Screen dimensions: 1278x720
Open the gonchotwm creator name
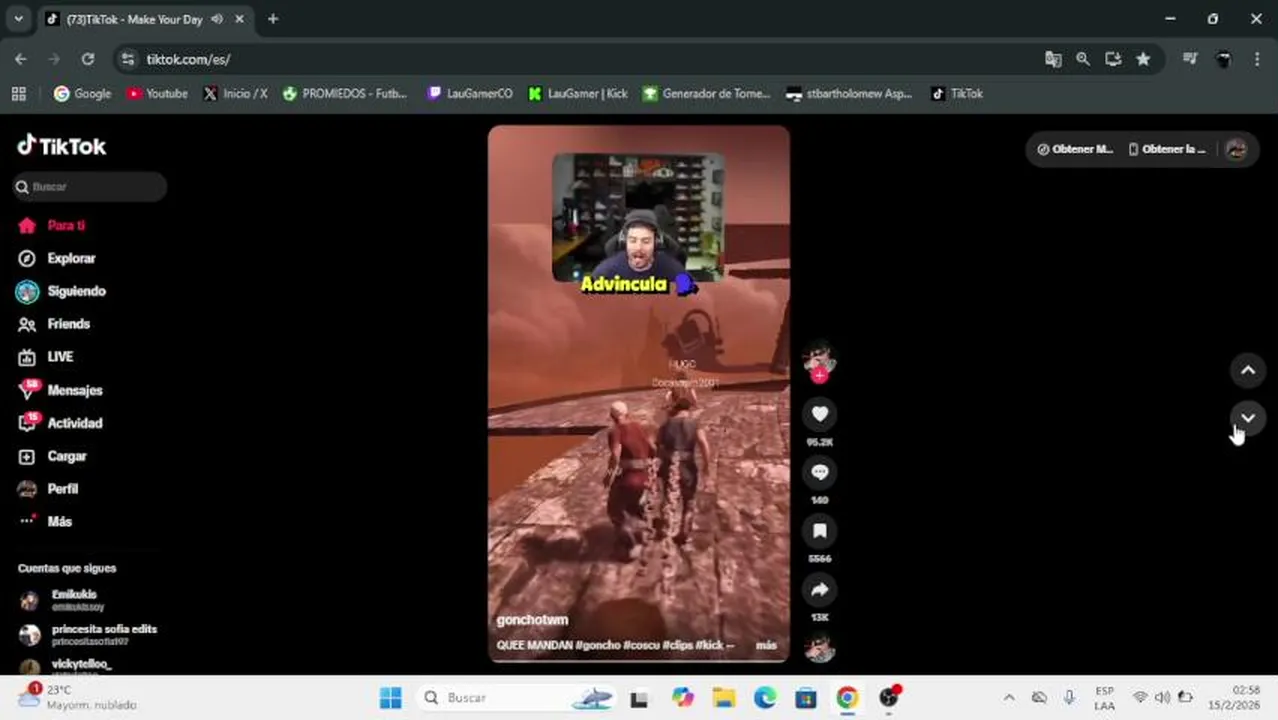click(532, 620)
